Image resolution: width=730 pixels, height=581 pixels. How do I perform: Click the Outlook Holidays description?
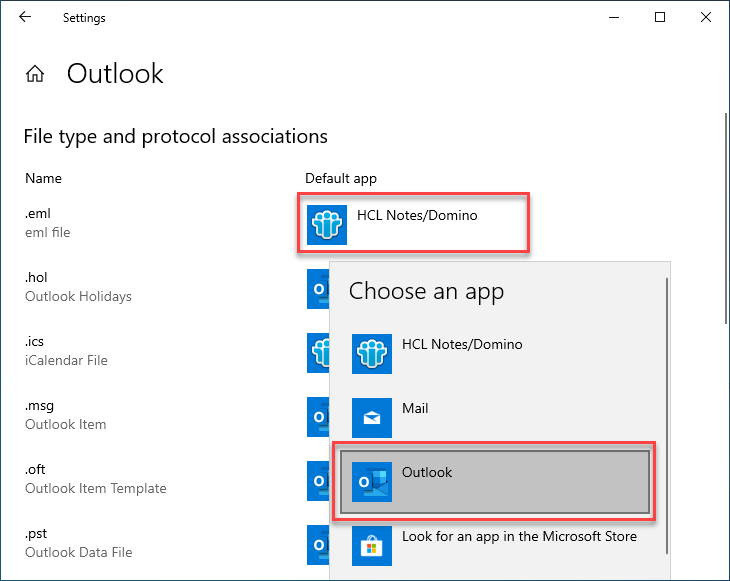(x=78, y=297)
